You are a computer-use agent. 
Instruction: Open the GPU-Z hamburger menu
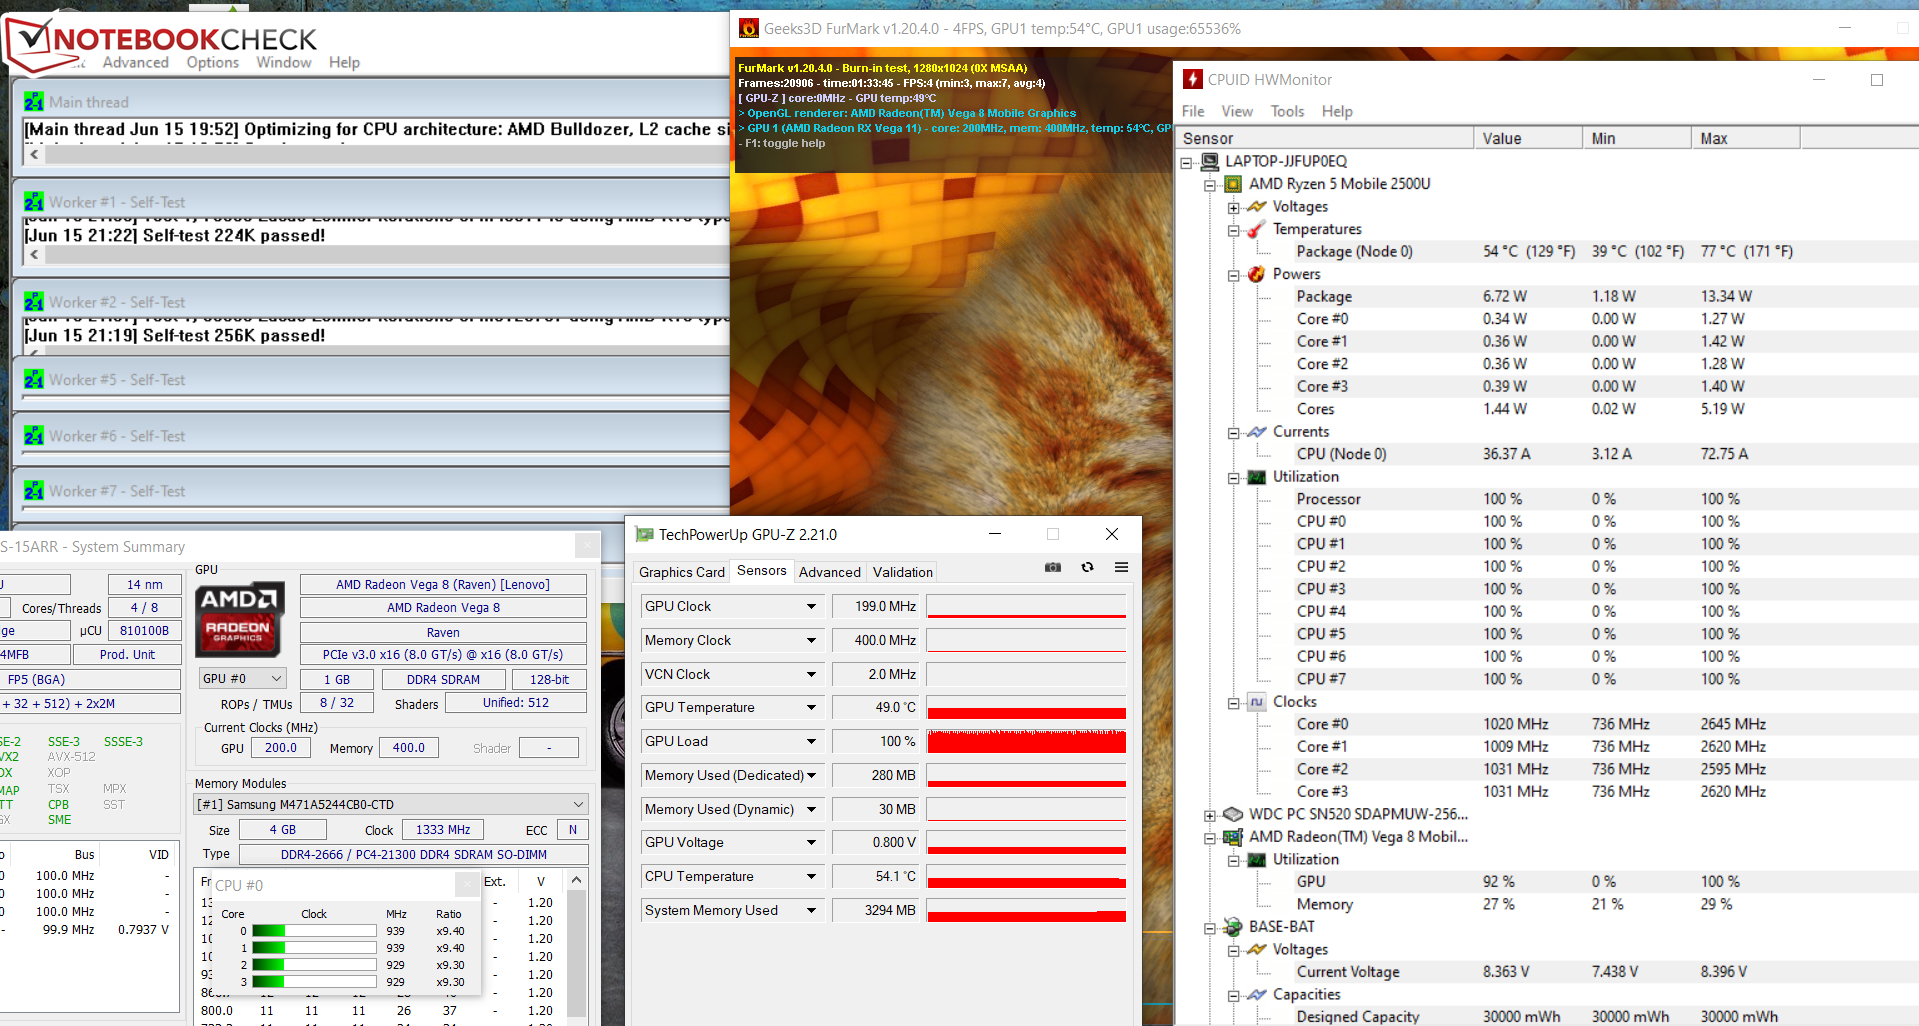tap(1121, 567)
